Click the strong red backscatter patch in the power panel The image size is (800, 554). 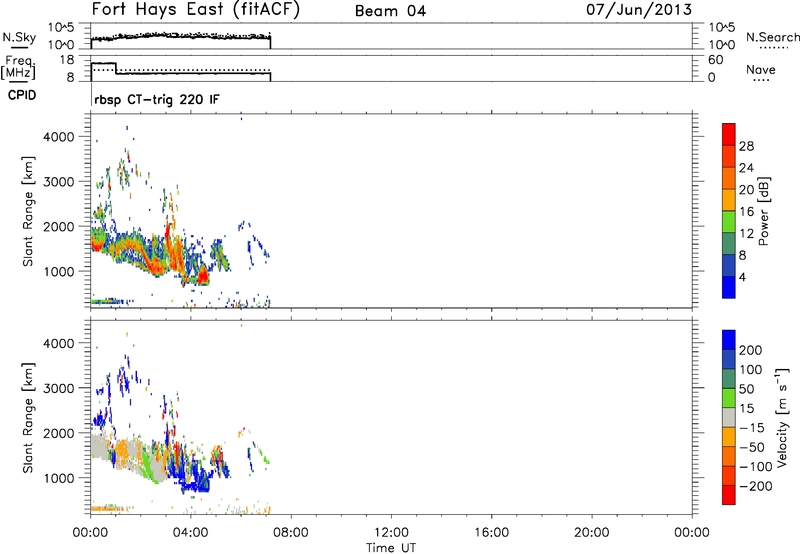203,276
